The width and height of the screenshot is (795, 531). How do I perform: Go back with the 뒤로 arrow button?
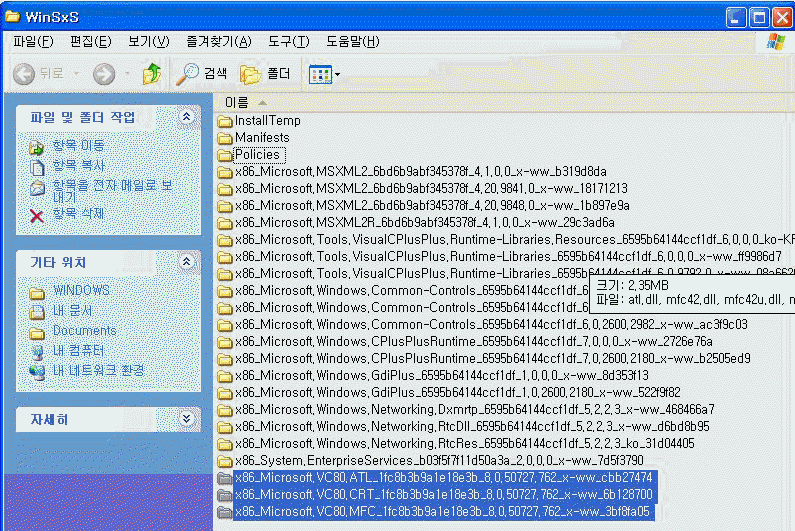pyautogui.click(x=39, y=74)
